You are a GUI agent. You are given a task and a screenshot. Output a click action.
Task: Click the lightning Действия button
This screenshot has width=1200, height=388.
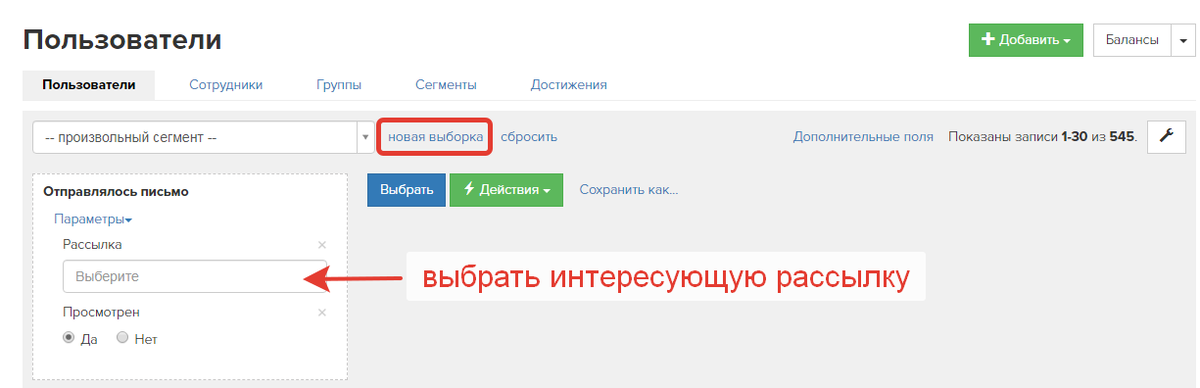click(x=506, y=190)
